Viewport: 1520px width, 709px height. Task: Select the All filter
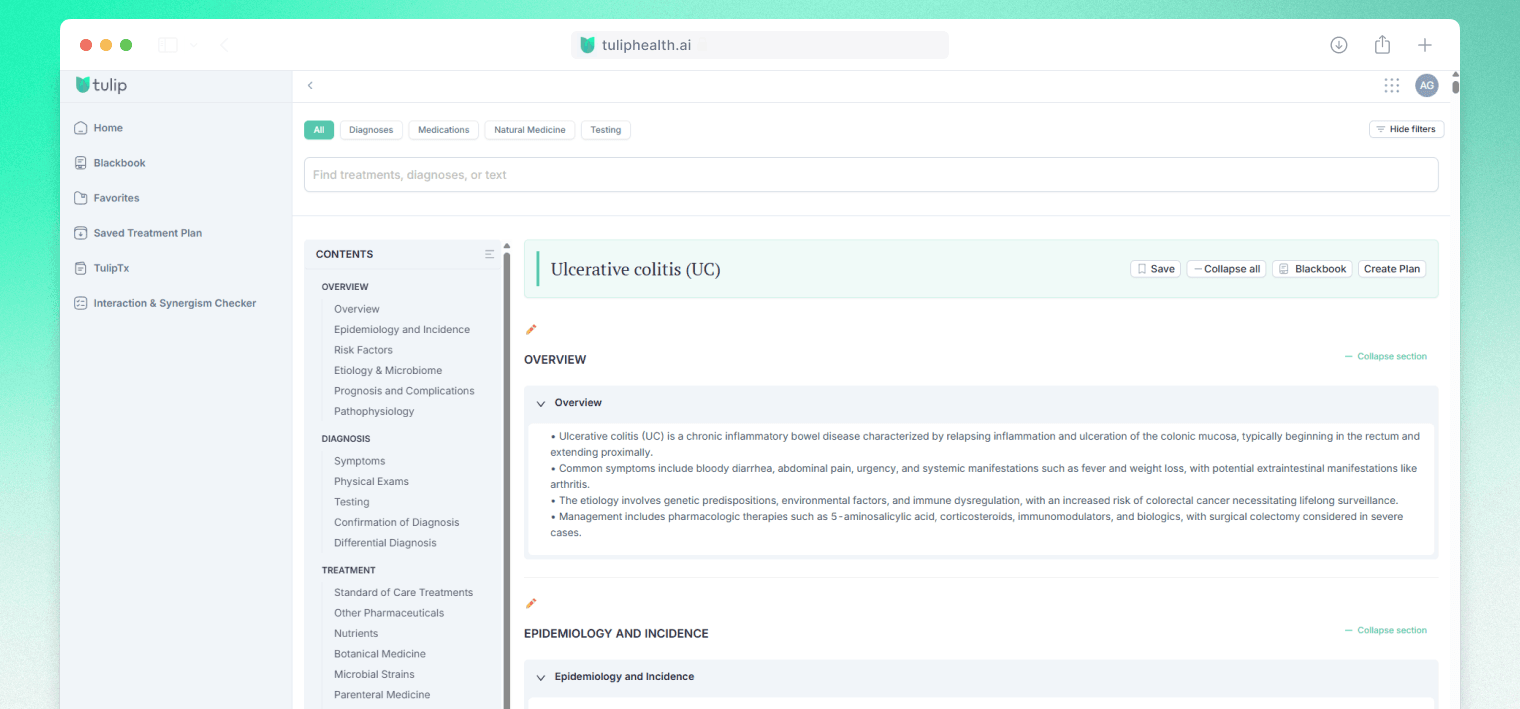pyautogui.click(x=319, y=130)
